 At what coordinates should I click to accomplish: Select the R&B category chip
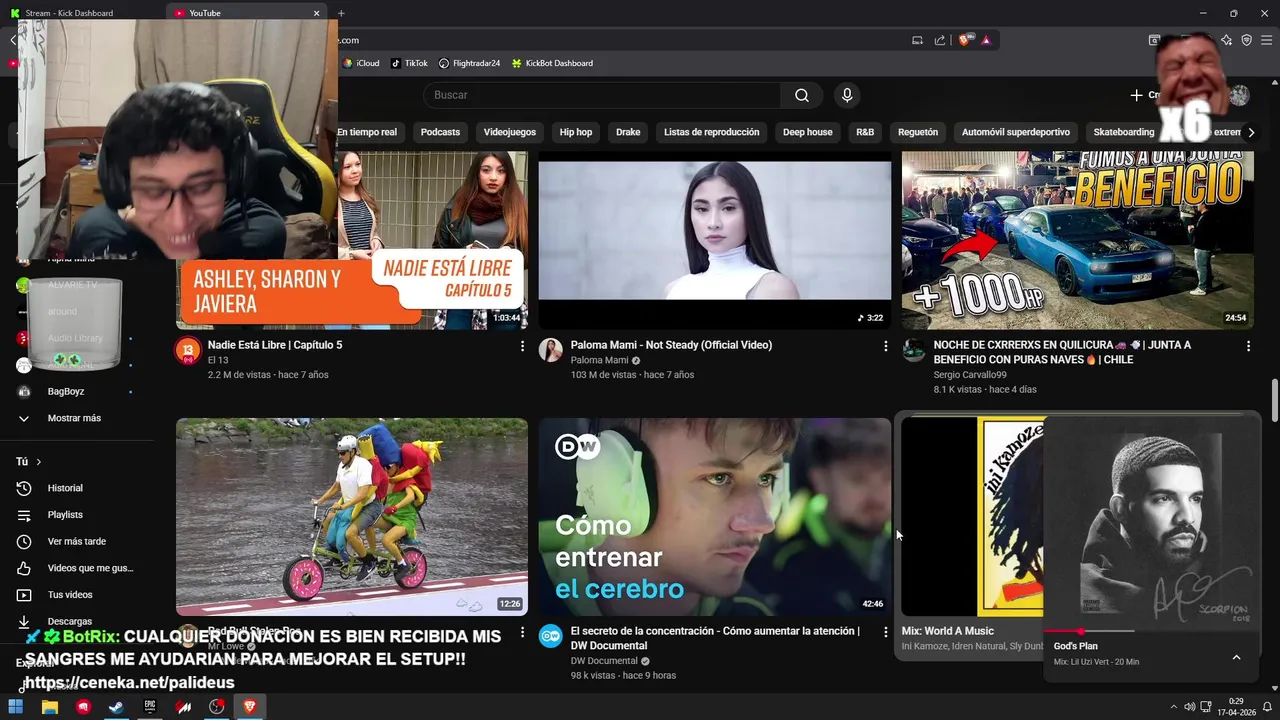[x=865, y=132]
